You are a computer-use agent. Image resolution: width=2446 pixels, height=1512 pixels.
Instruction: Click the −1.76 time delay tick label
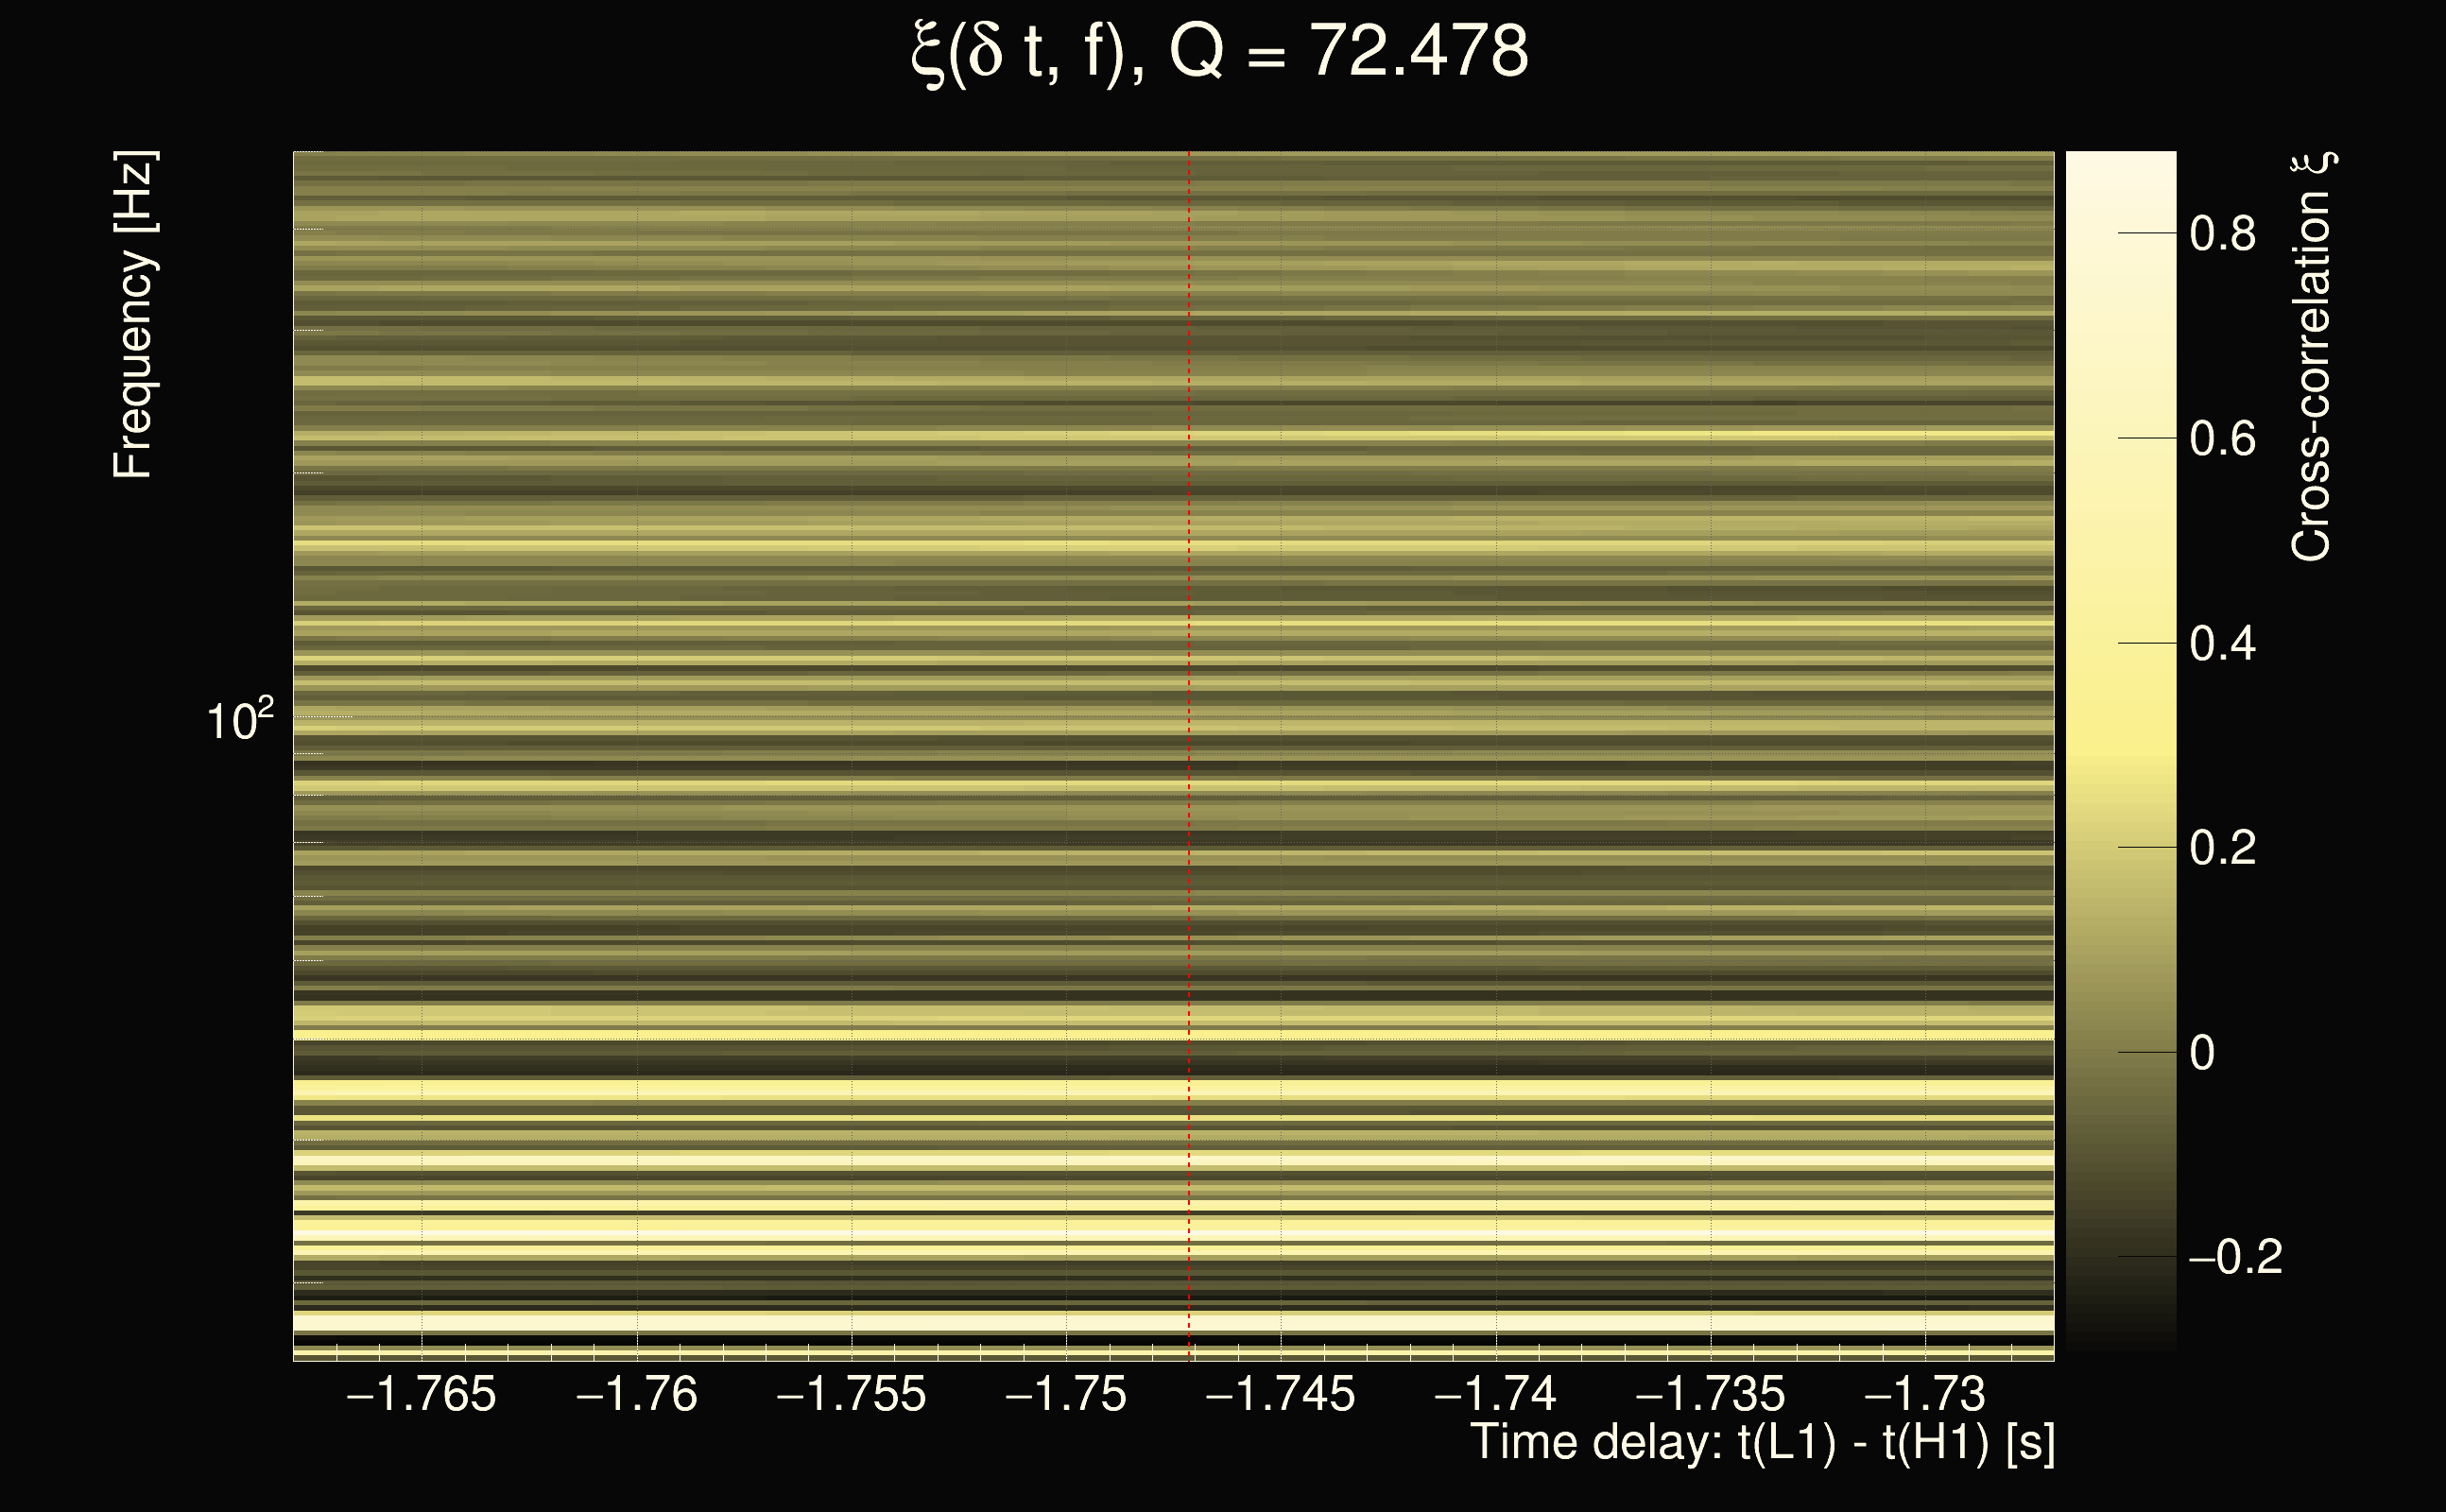[x=637, y=1394]
